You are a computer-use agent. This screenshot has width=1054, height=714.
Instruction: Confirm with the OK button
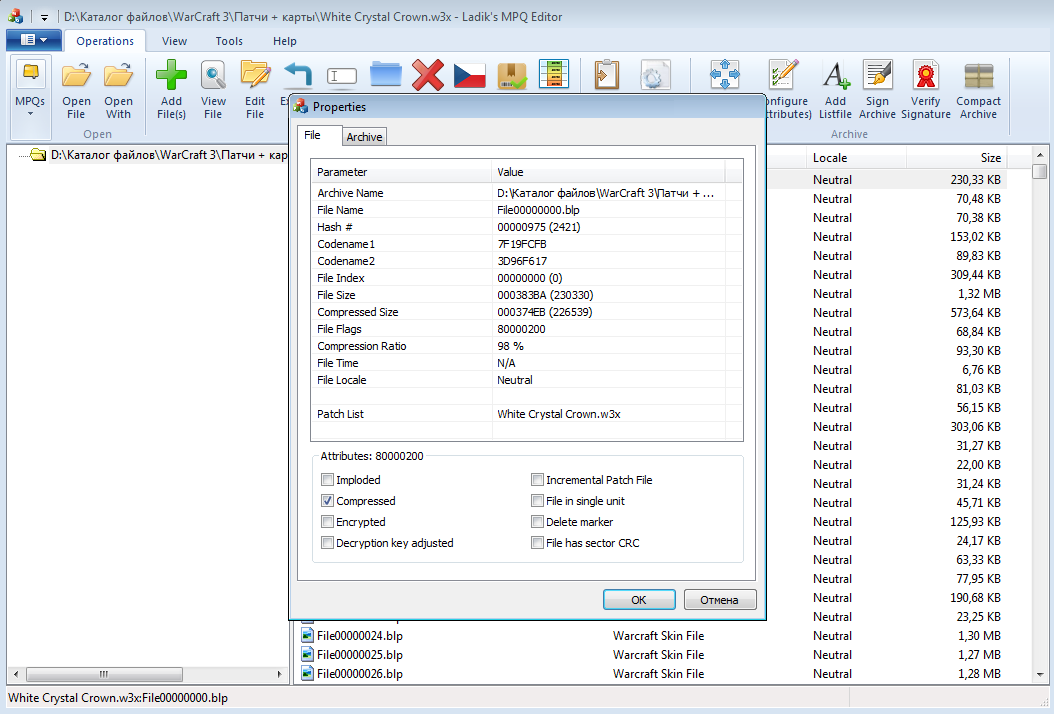click(639, 600)
